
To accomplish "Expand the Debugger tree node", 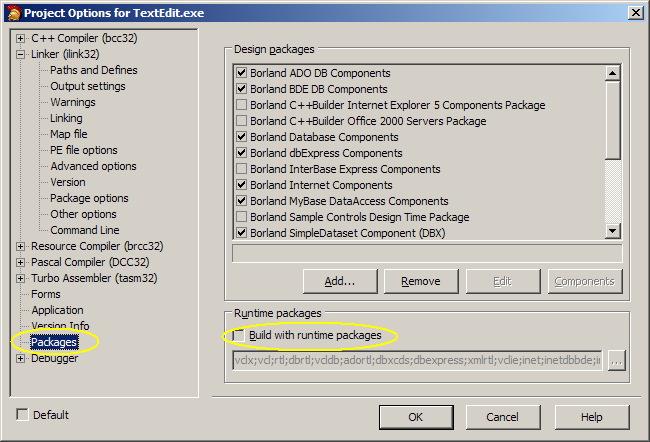I will point(20,359).
